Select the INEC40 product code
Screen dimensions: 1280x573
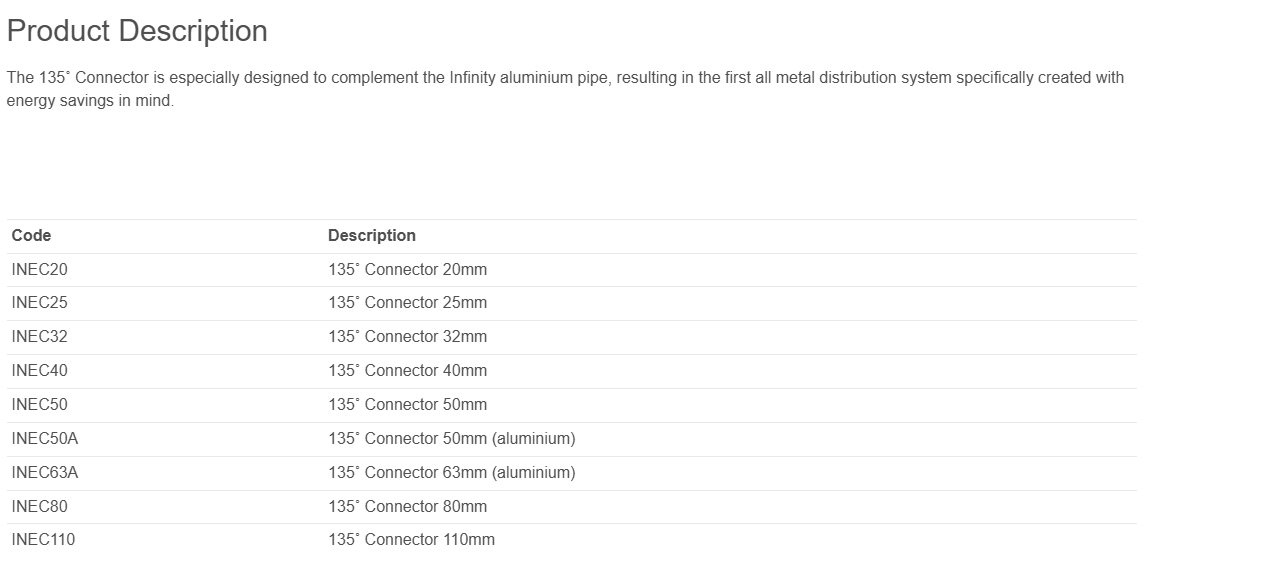pyautogui.click(x=40, y=371)
